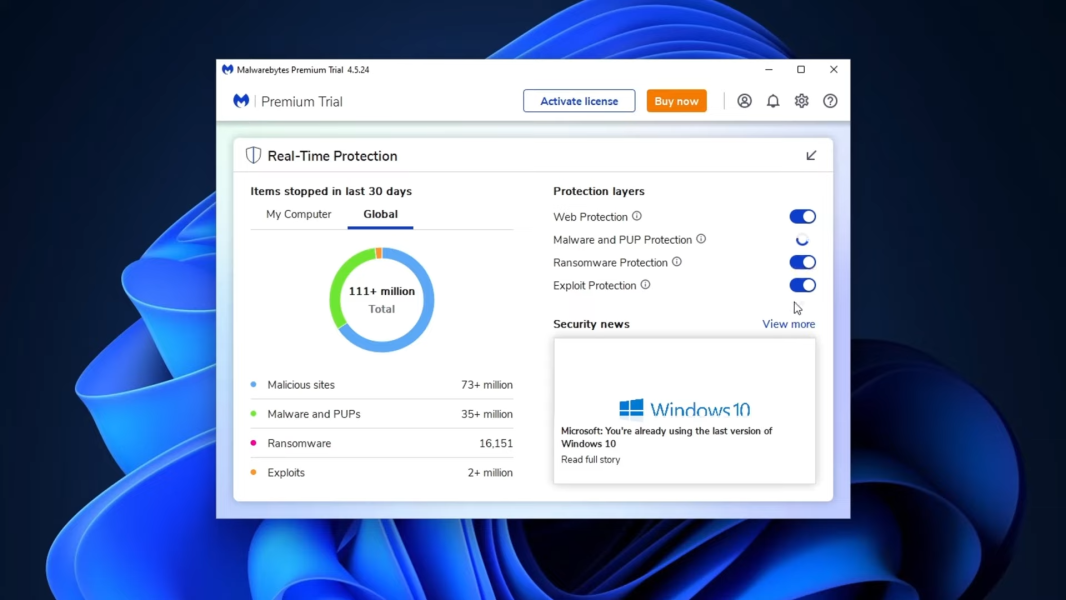This screenshot has width=1066, height=600.
Task: Click the Real-Time Protection heading
Action: [x=332, y=156]
